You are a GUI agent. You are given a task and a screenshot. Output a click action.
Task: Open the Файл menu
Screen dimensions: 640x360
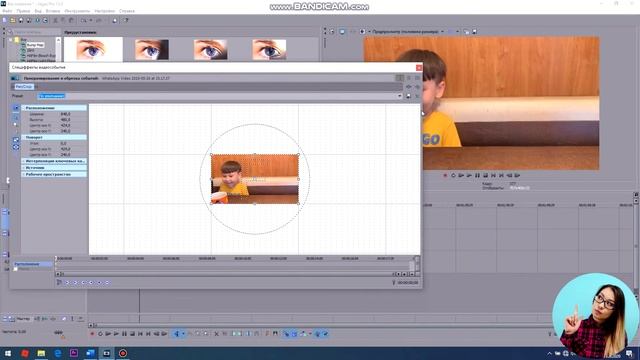(x=7, y=11)
